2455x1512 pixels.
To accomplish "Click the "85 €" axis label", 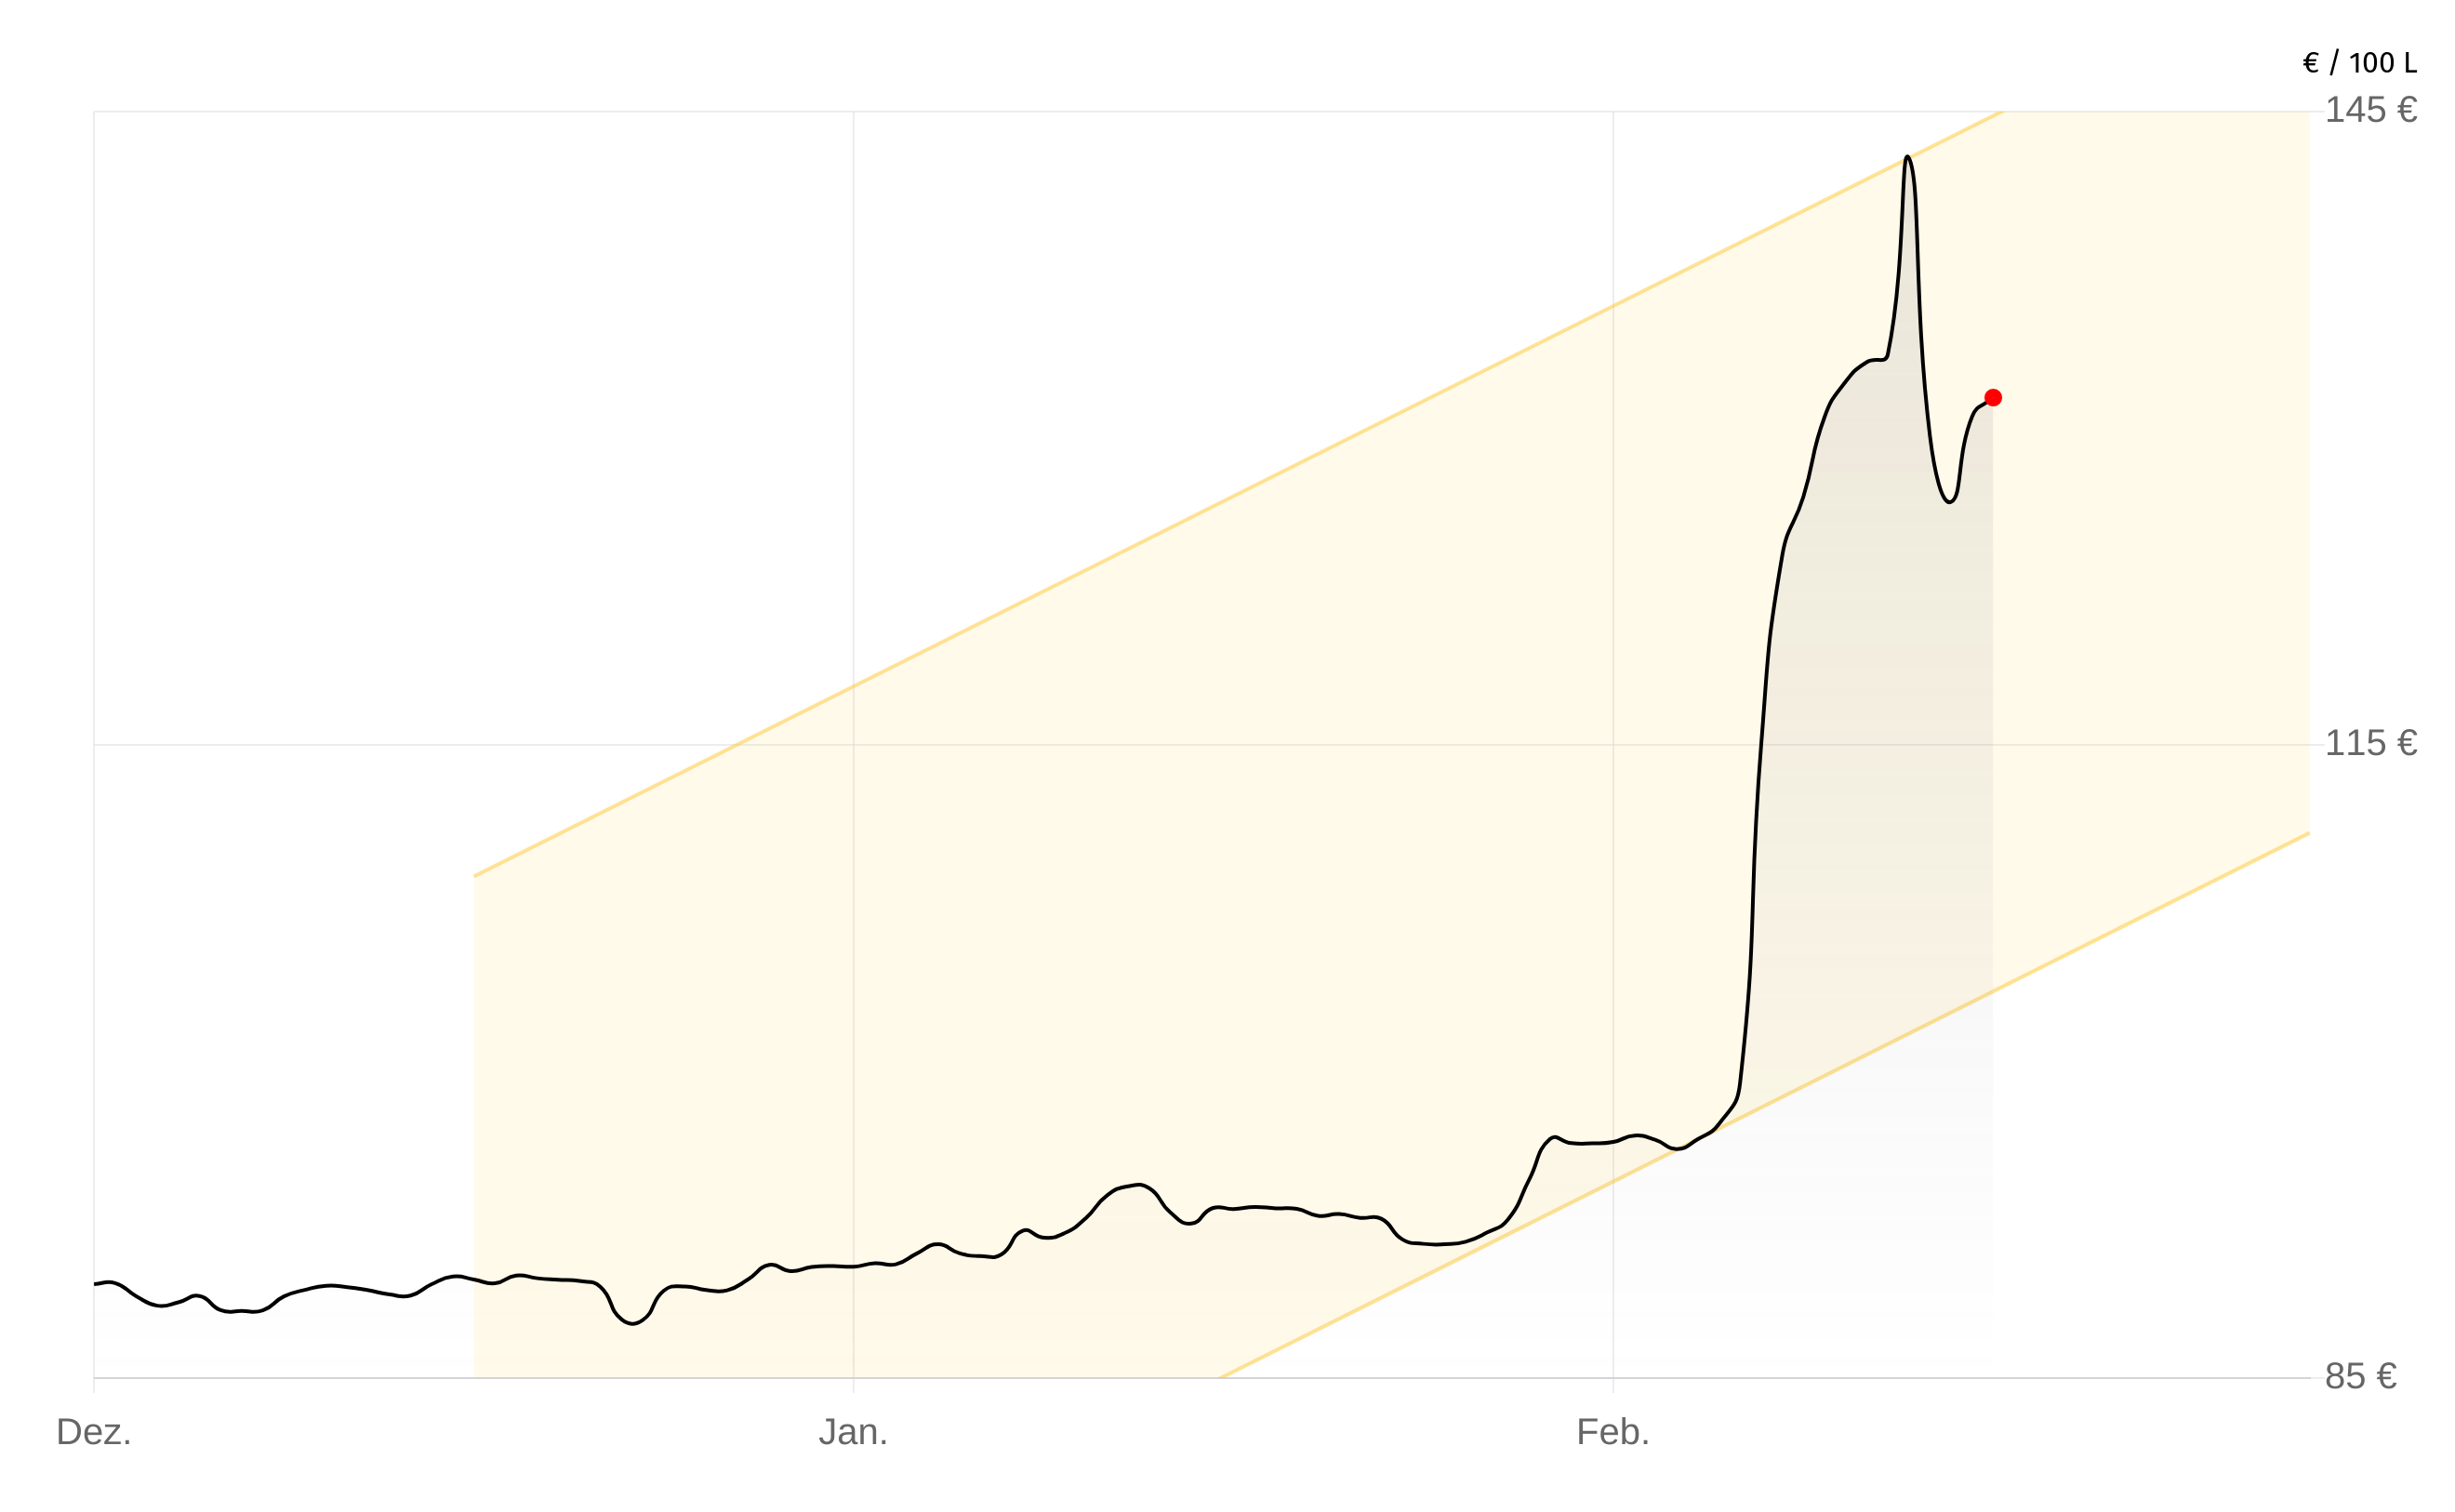I will (2360, 1377).
